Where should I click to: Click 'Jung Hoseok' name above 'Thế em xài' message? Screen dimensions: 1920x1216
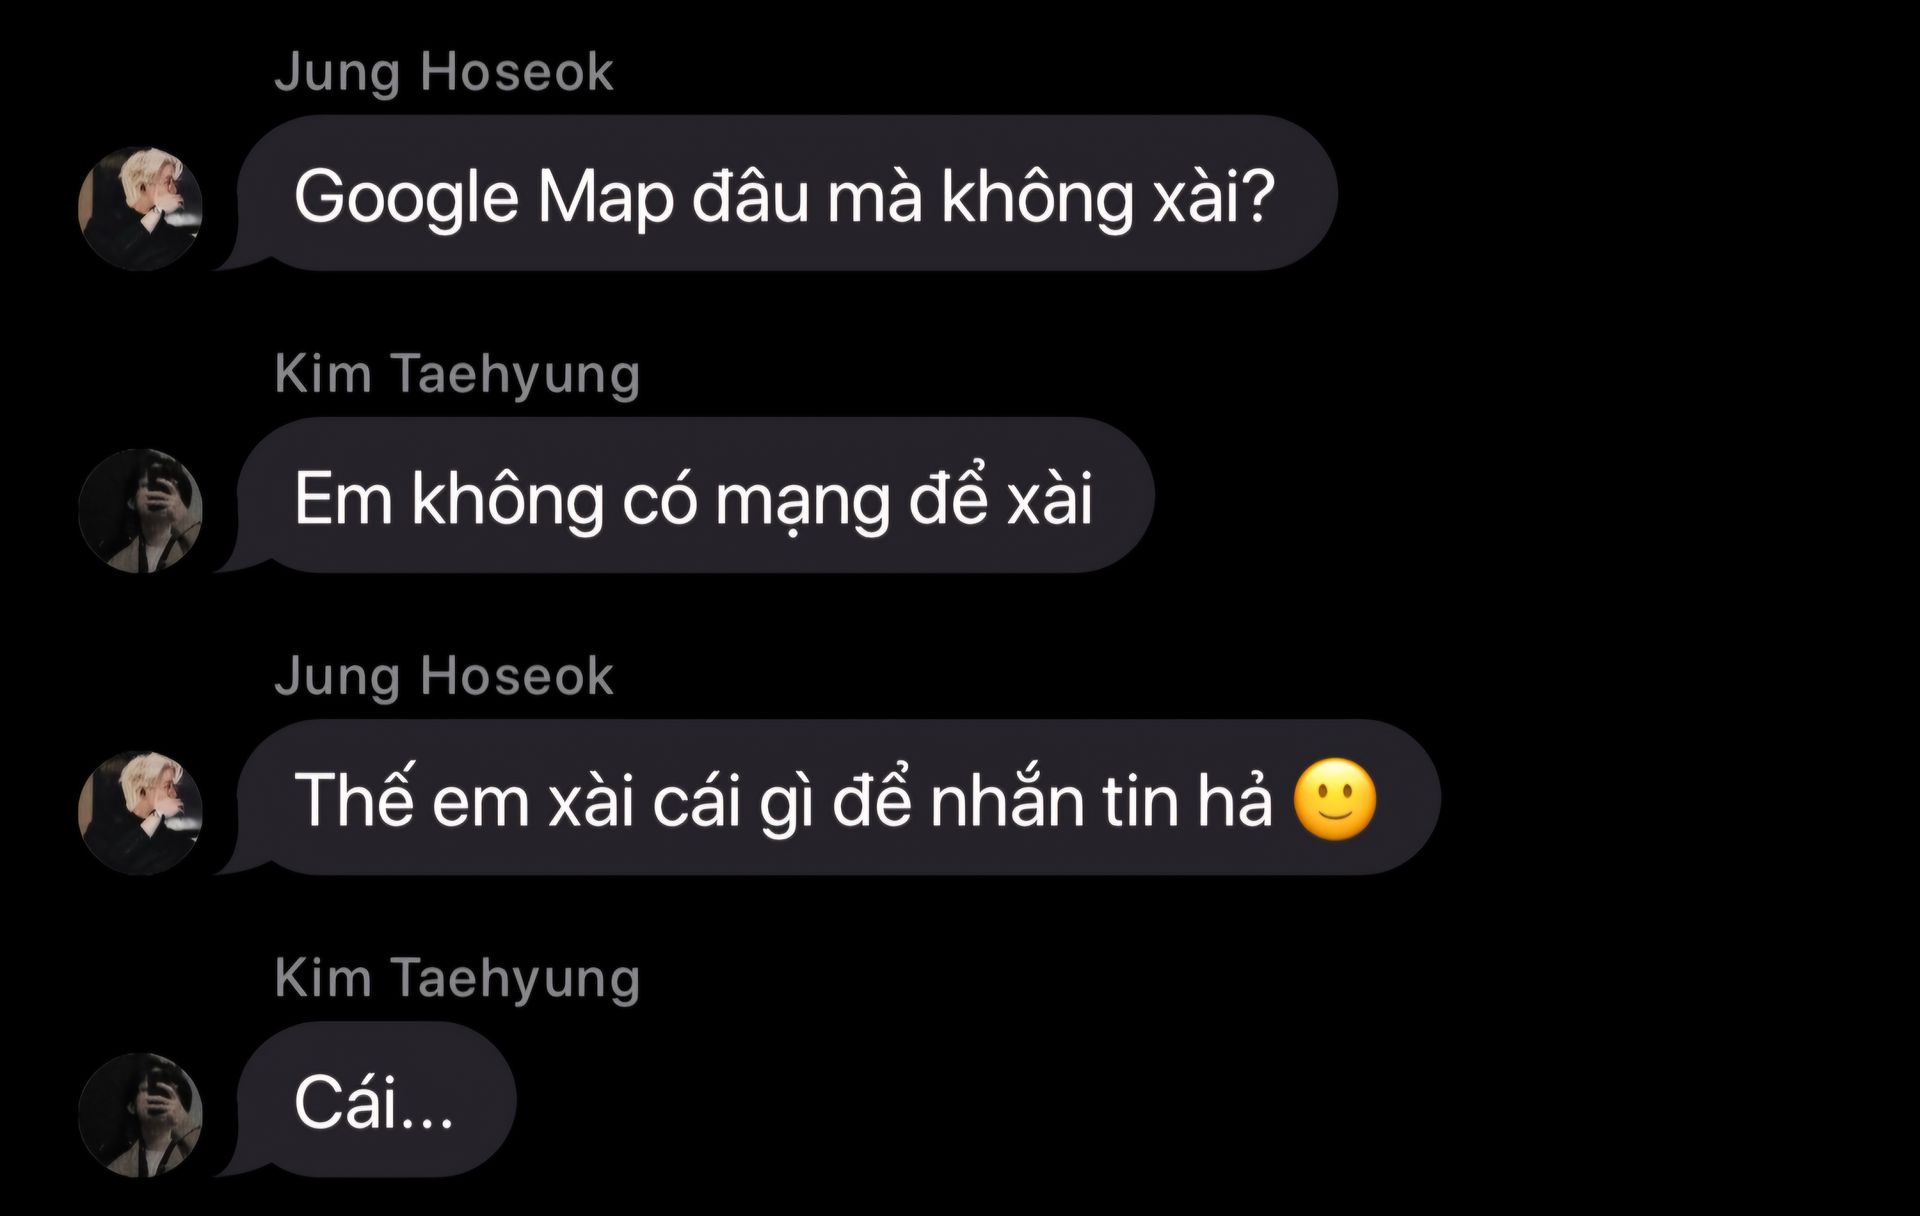point(444,677)
